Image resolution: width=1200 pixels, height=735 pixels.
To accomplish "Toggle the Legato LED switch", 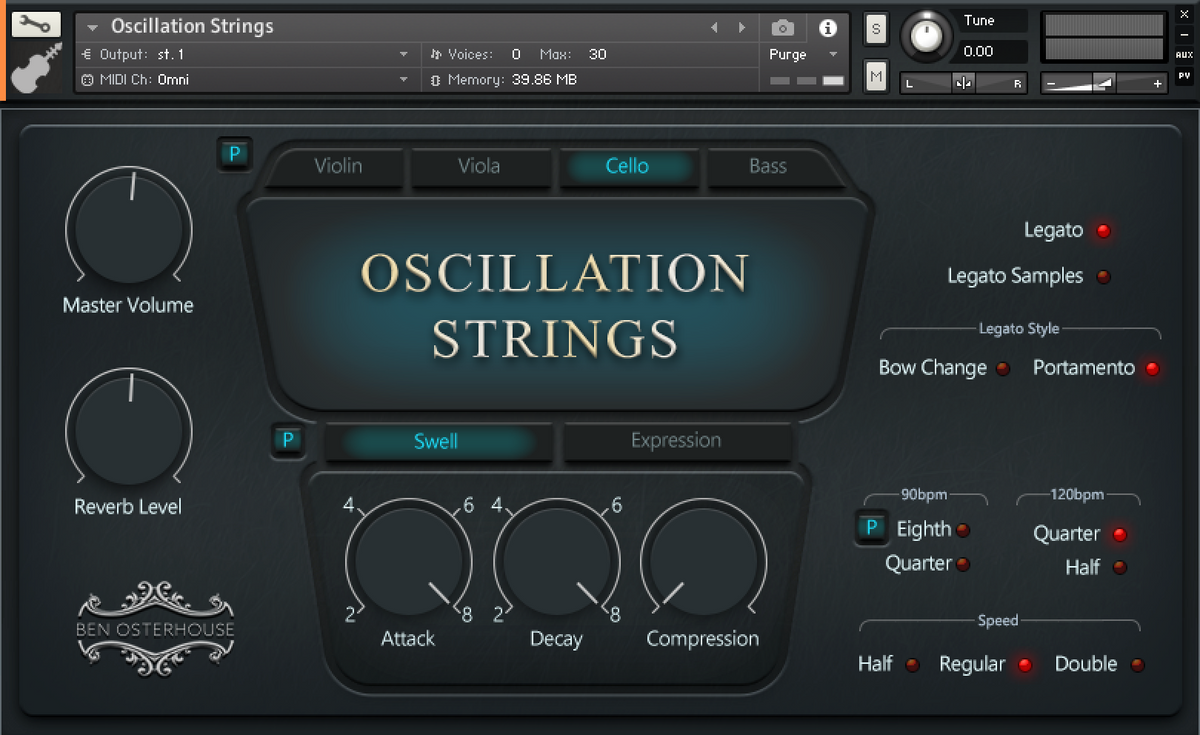I will (1103, 231).
